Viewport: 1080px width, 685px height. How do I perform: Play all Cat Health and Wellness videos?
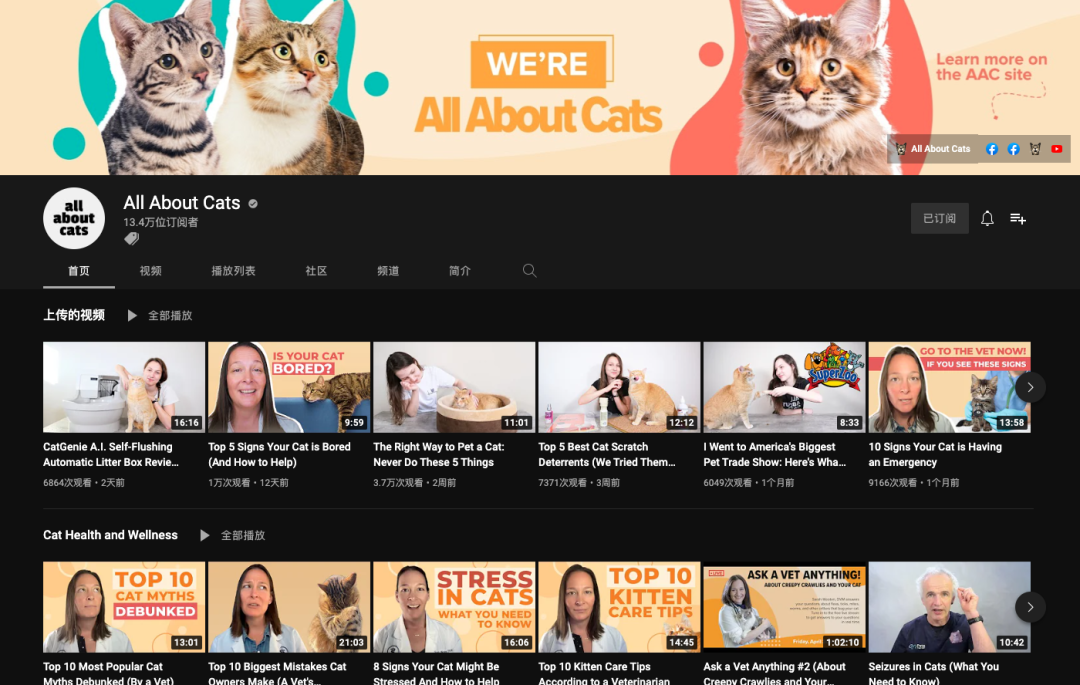pyautogui.click(x=205, y=535)
